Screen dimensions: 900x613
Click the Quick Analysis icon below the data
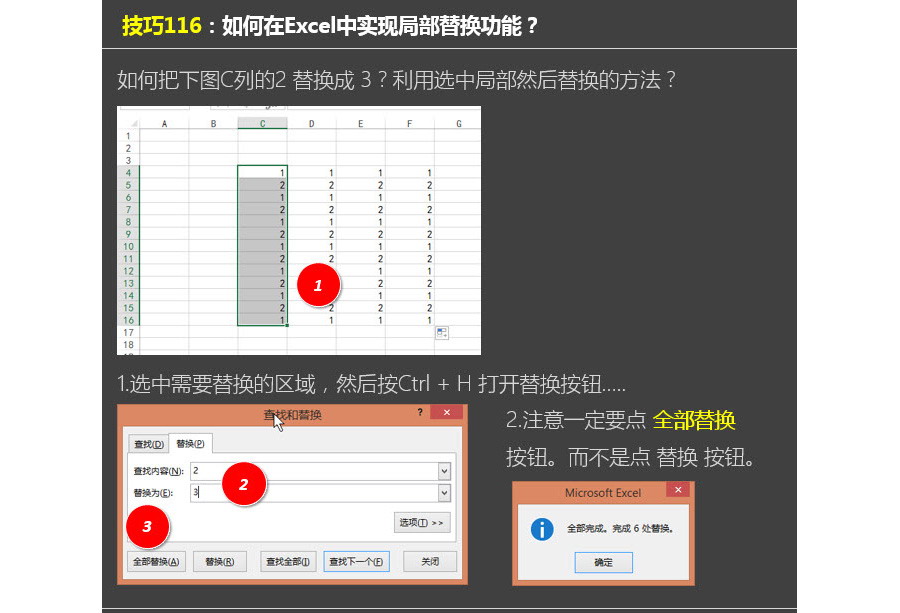tap(441, 333)
